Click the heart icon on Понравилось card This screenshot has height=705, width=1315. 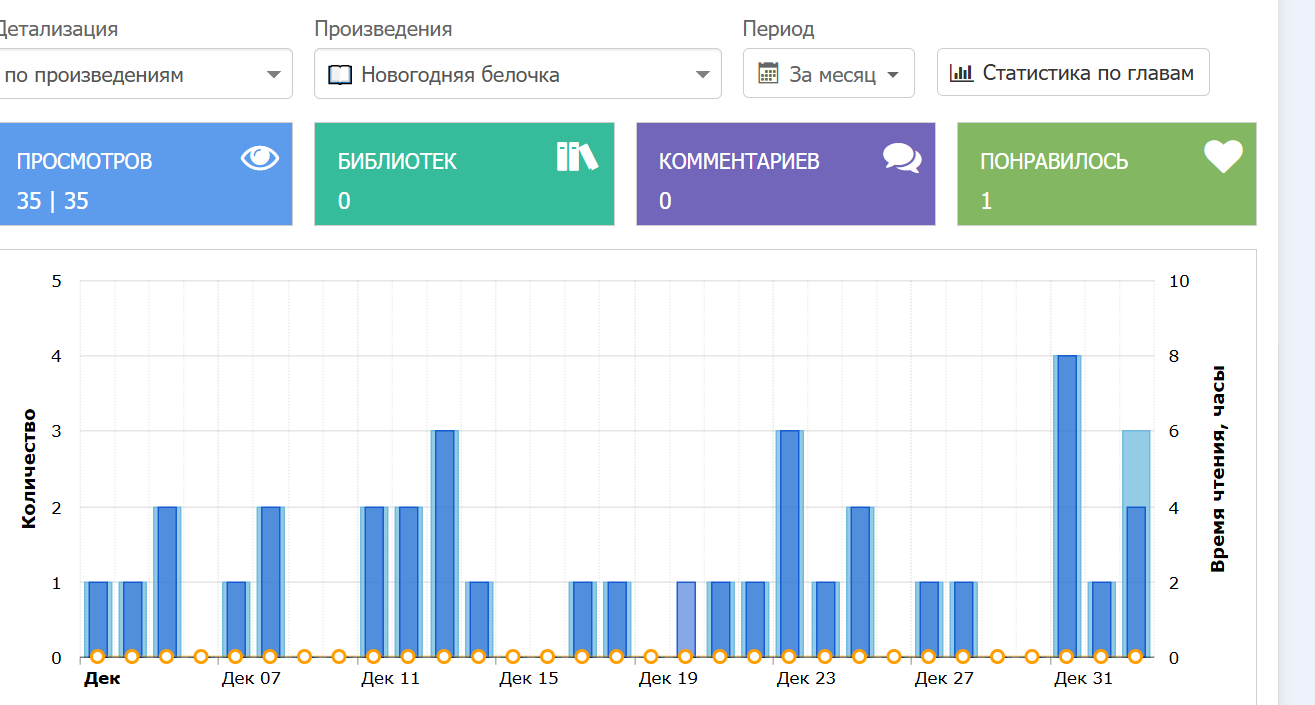[x=1222, y=157]
